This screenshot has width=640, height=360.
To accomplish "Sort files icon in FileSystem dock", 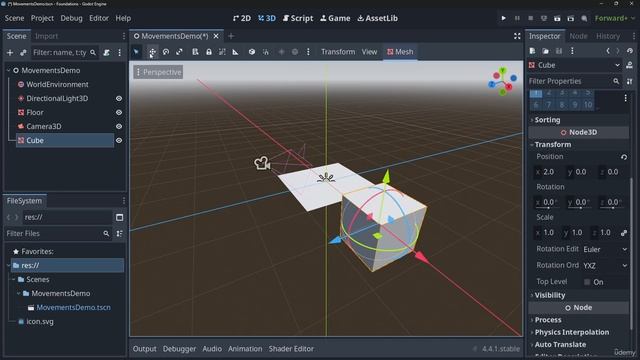I will 119,234.
